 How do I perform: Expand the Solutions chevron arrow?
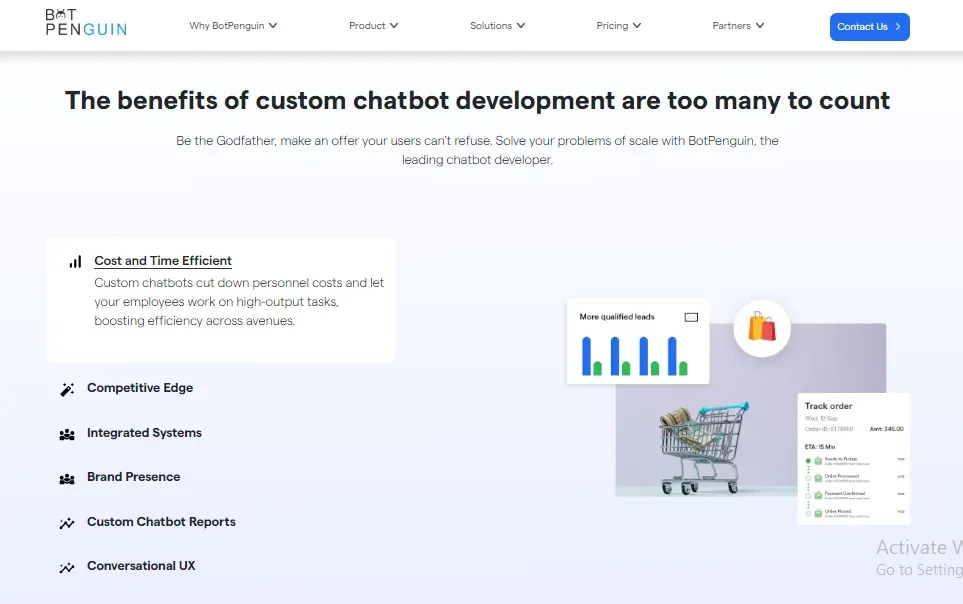point(521,26)
